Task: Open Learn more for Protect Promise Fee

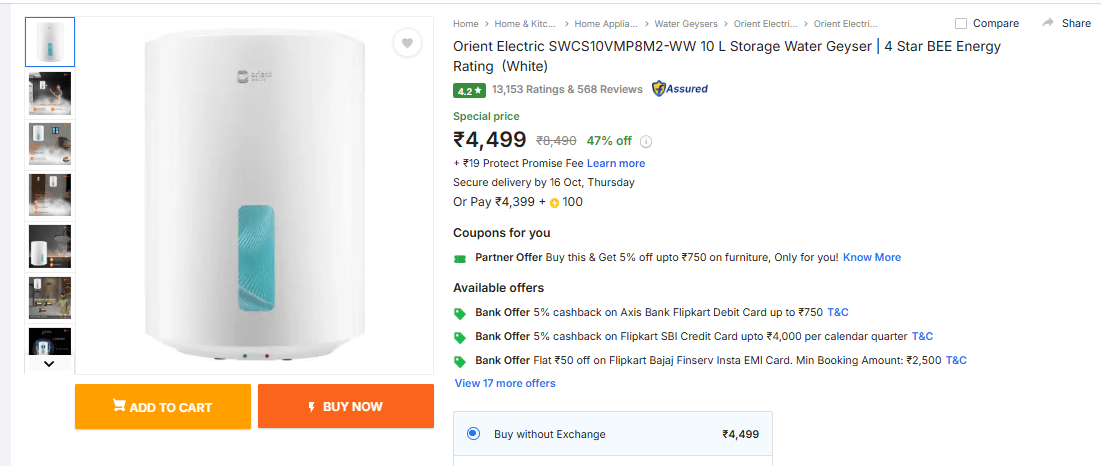Action: click(x=616, y=163)
